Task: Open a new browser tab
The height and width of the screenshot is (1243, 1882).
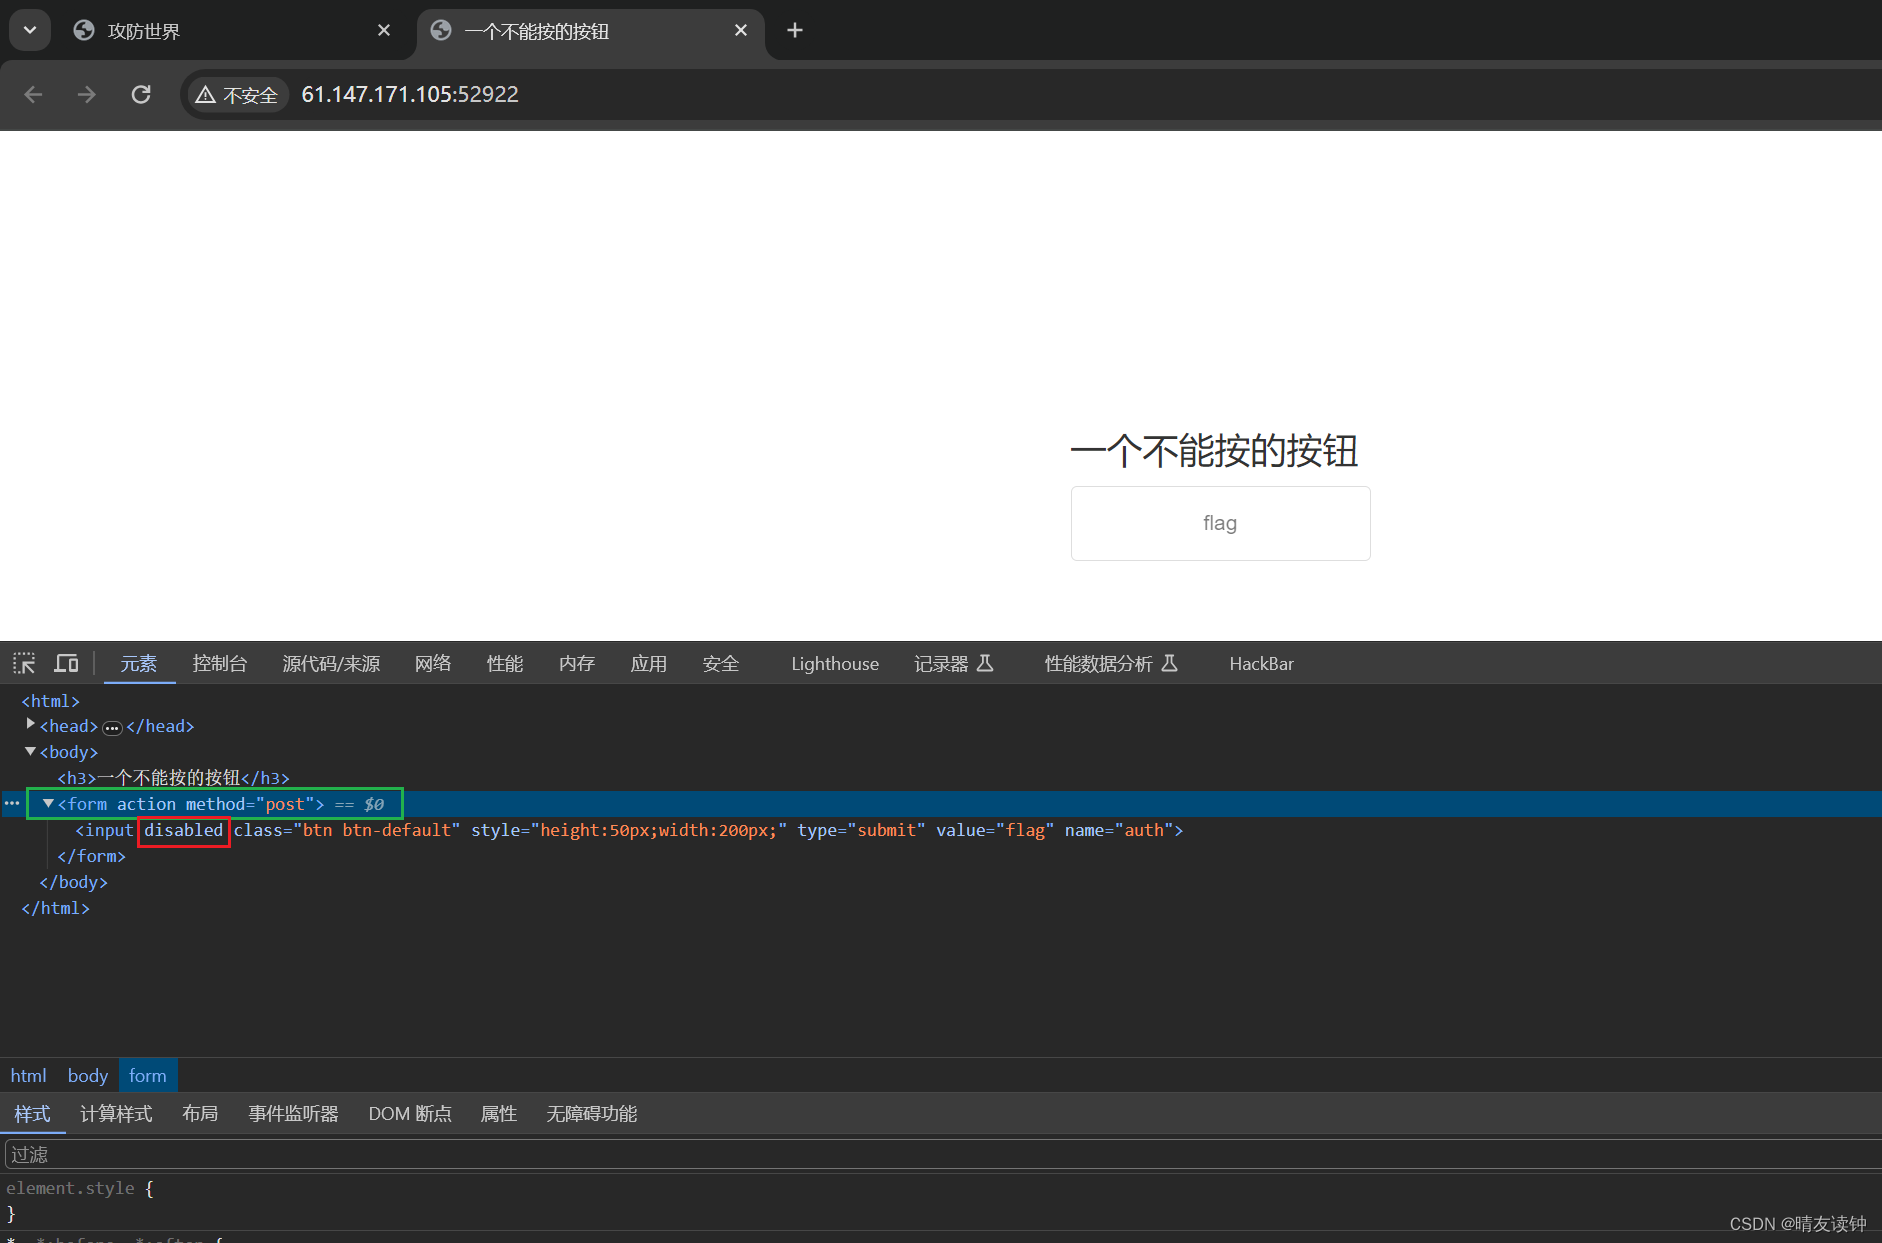Action: [x=794, y=30]
